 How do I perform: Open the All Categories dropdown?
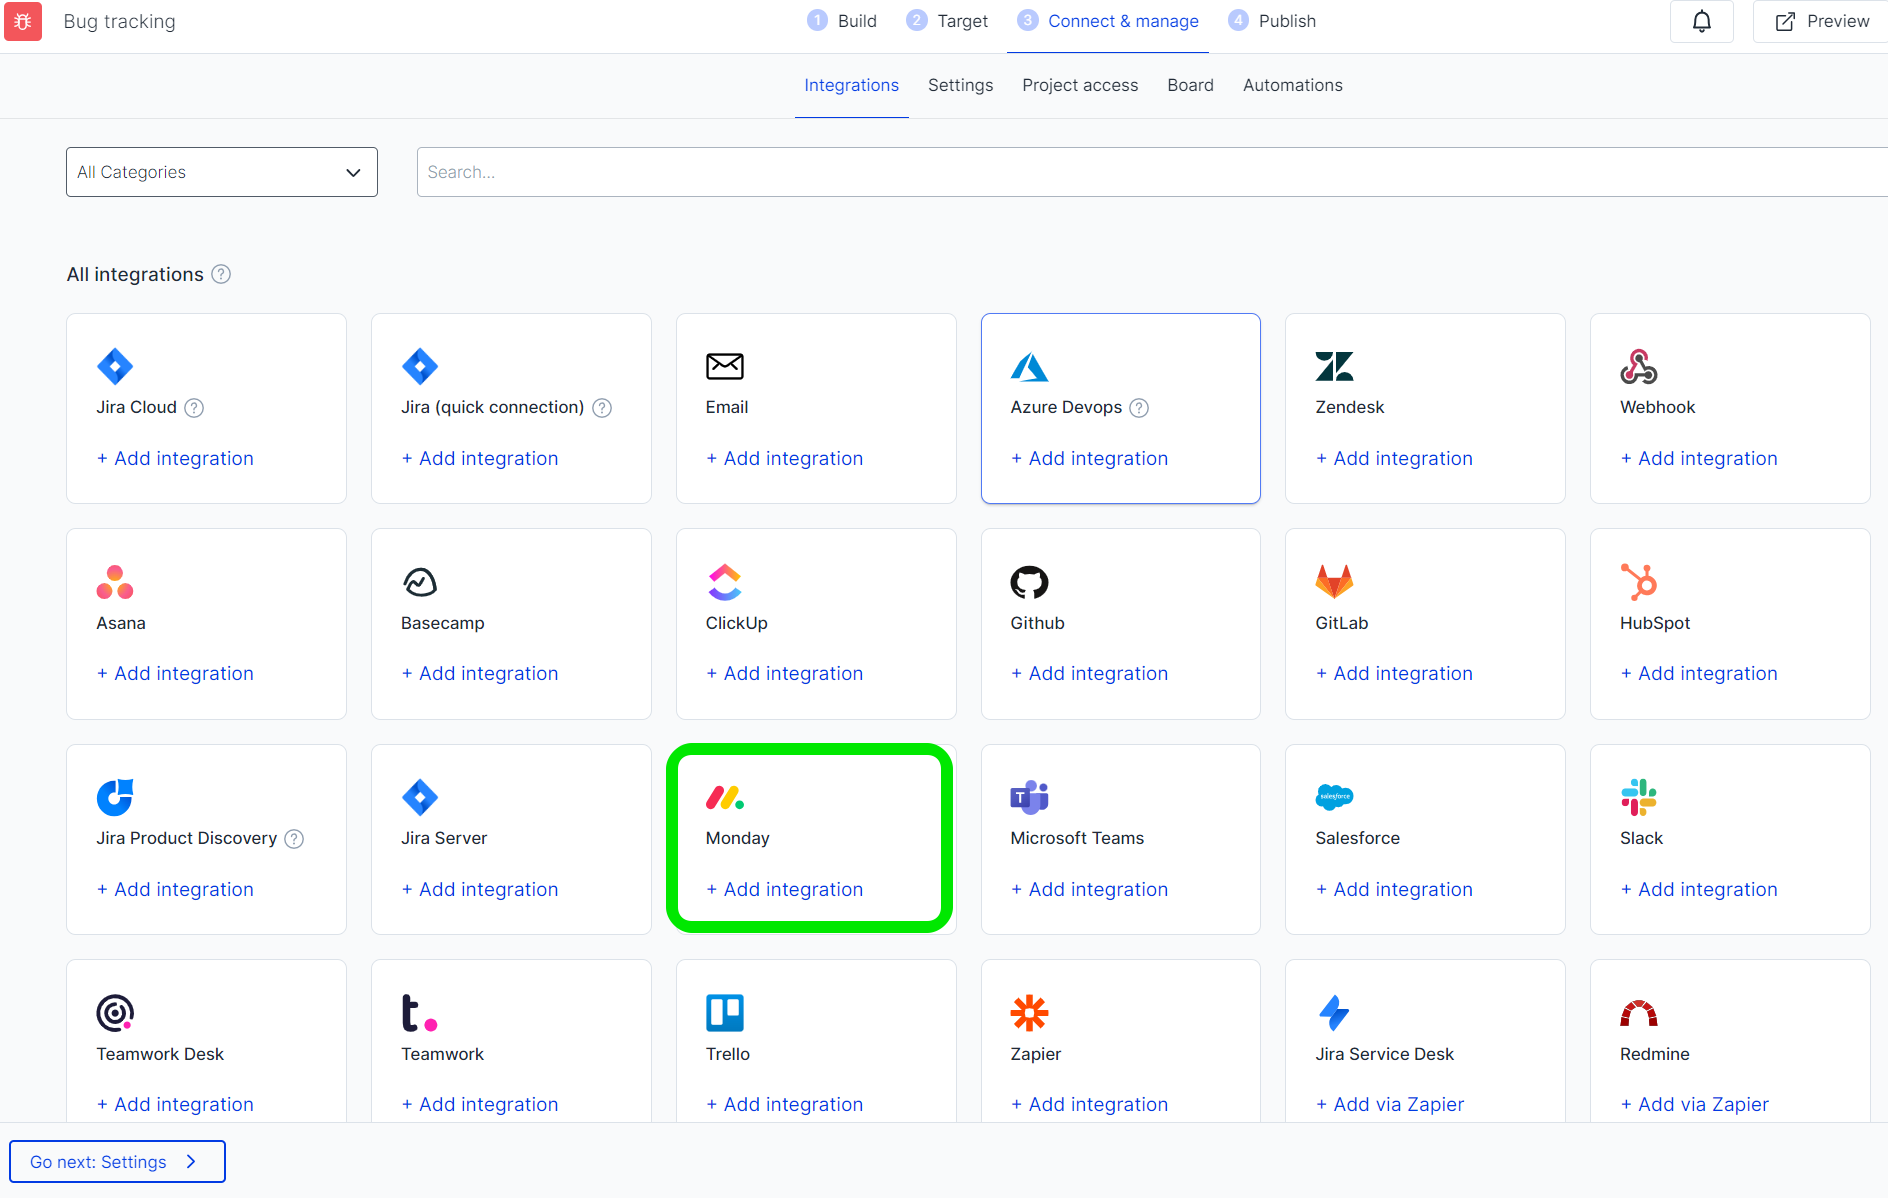coord(222,172)
